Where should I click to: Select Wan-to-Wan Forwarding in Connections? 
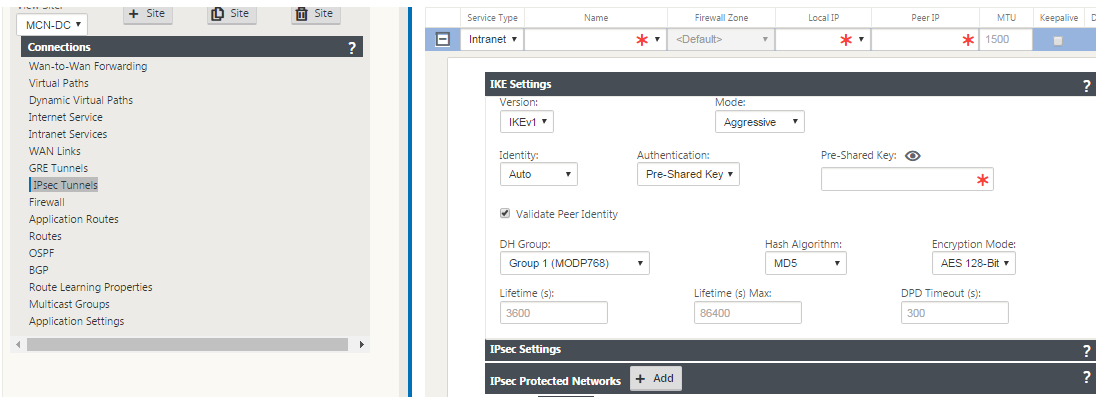[88, 66]
